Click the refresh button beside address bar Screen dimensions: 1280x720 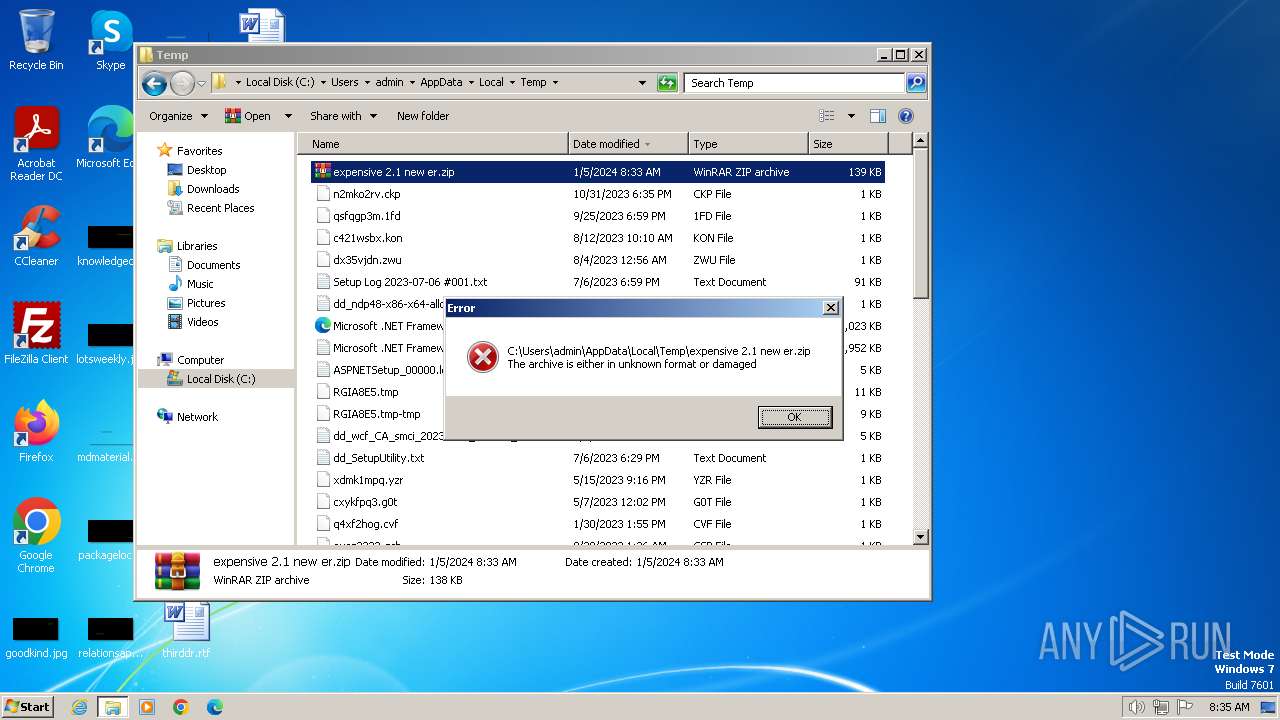(667, 83)
